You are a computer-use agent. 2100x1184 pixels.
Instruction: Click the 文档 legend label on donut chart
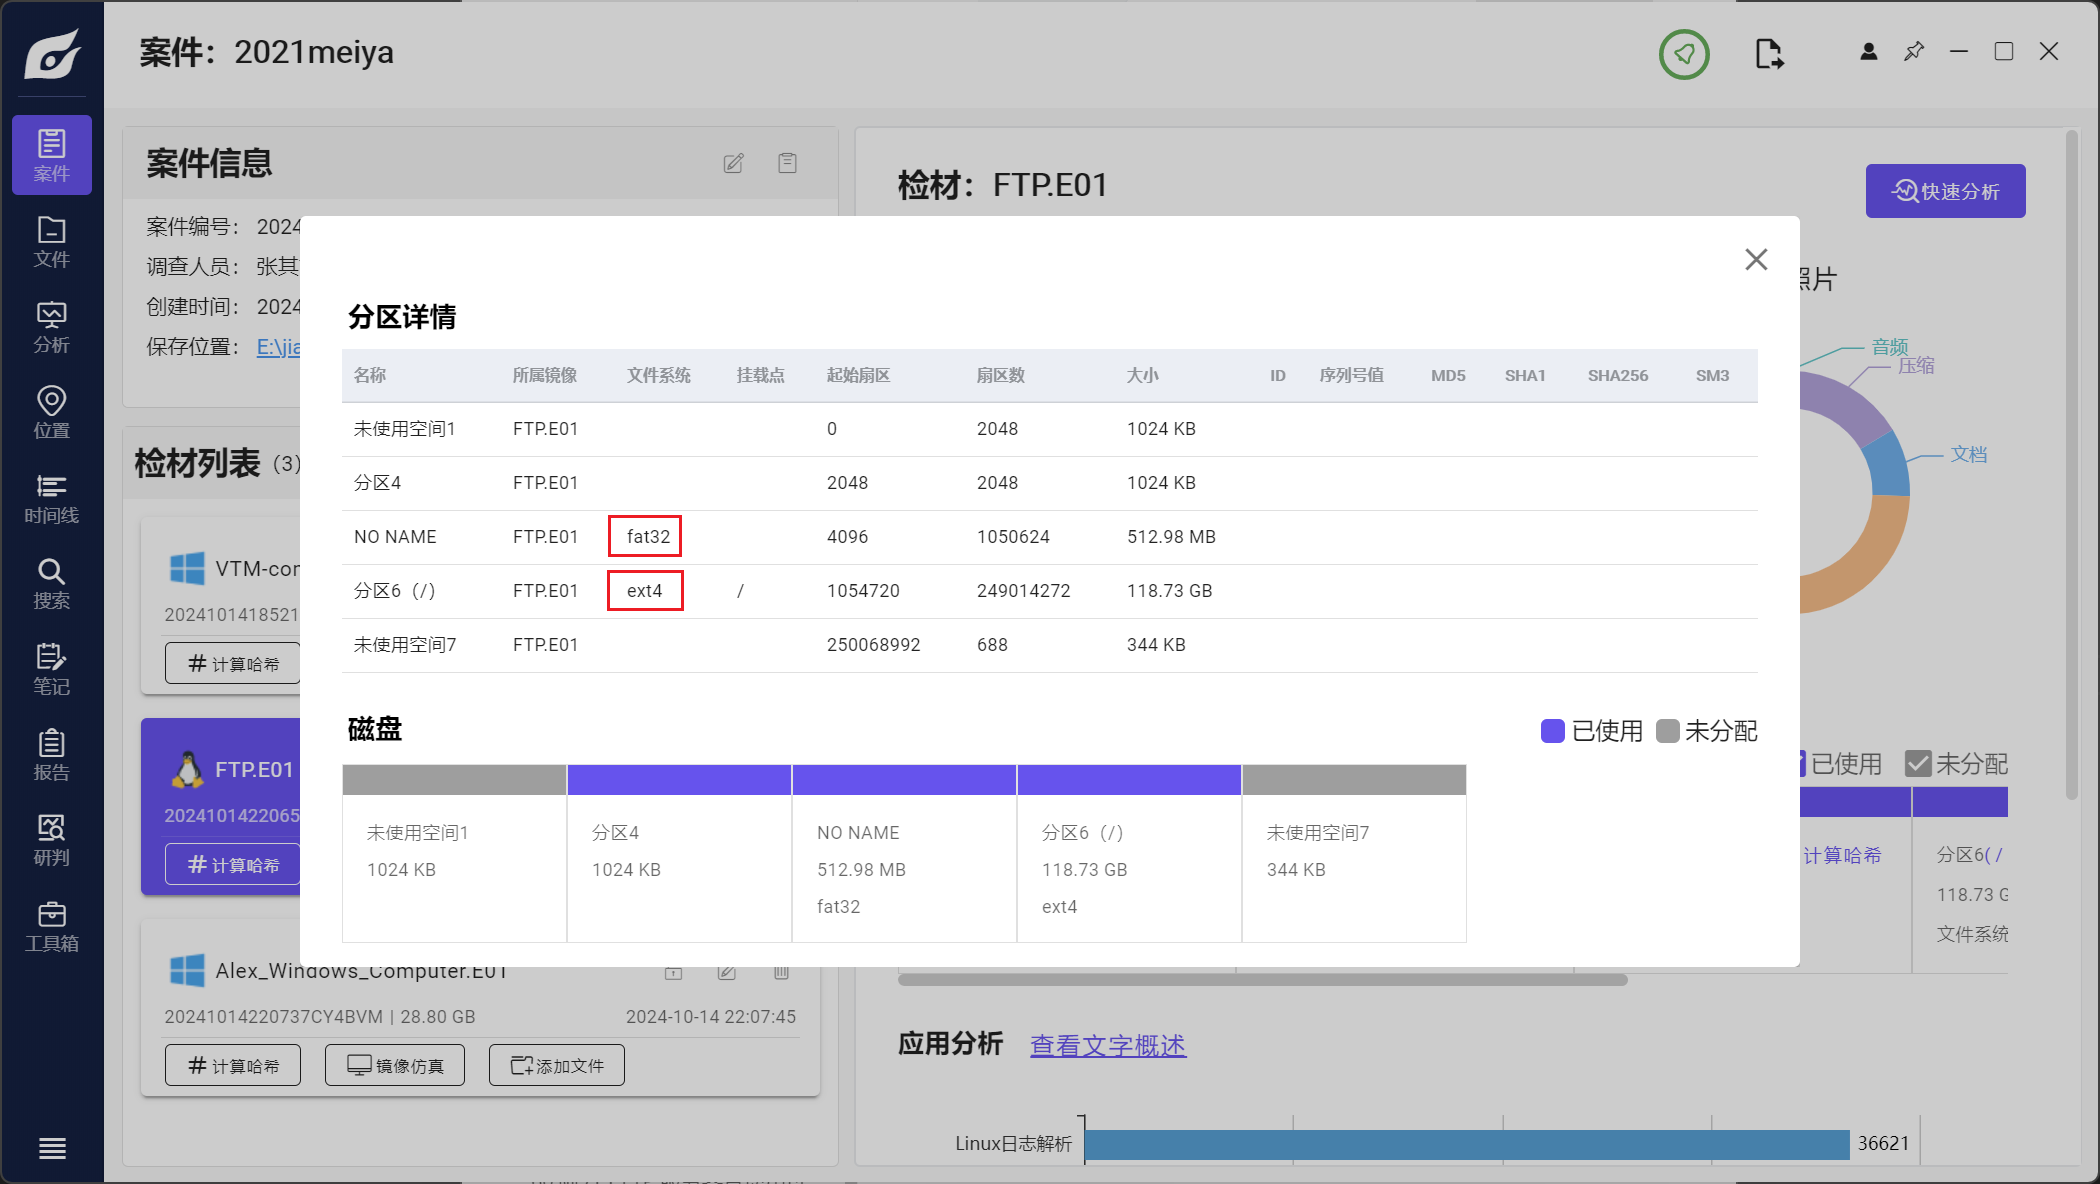pyautogui.click(x=1969, y=454)
